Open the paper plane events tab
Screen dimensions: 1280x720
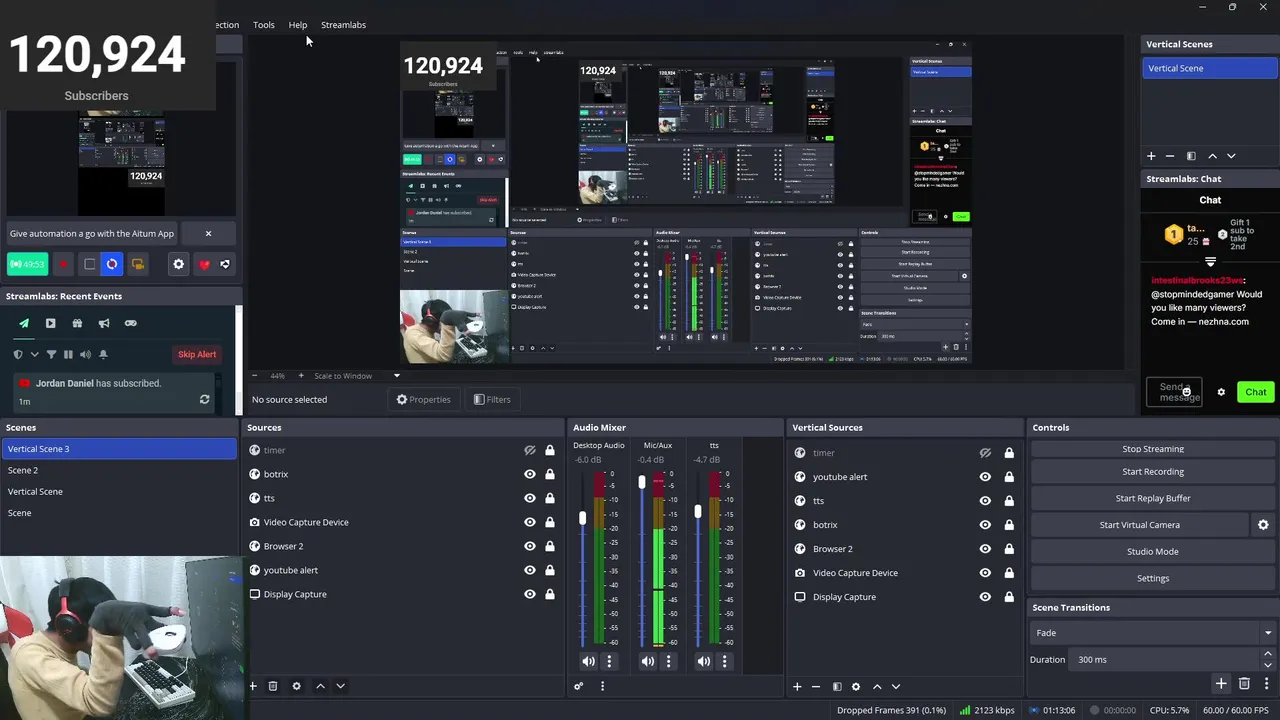(x=24, y=323)
